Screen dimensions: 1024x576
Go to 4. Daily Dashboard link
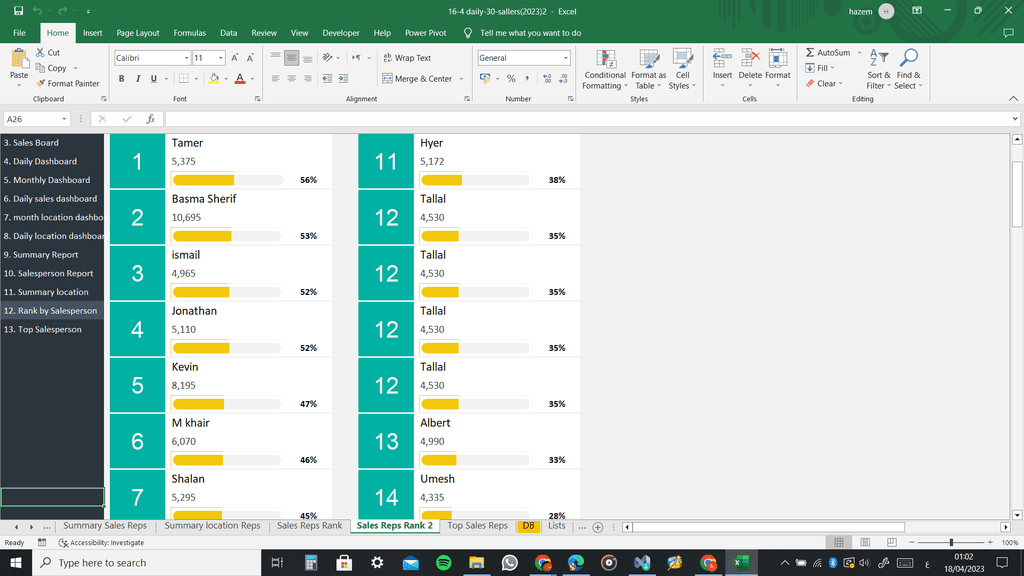click(x=40, y=161)
